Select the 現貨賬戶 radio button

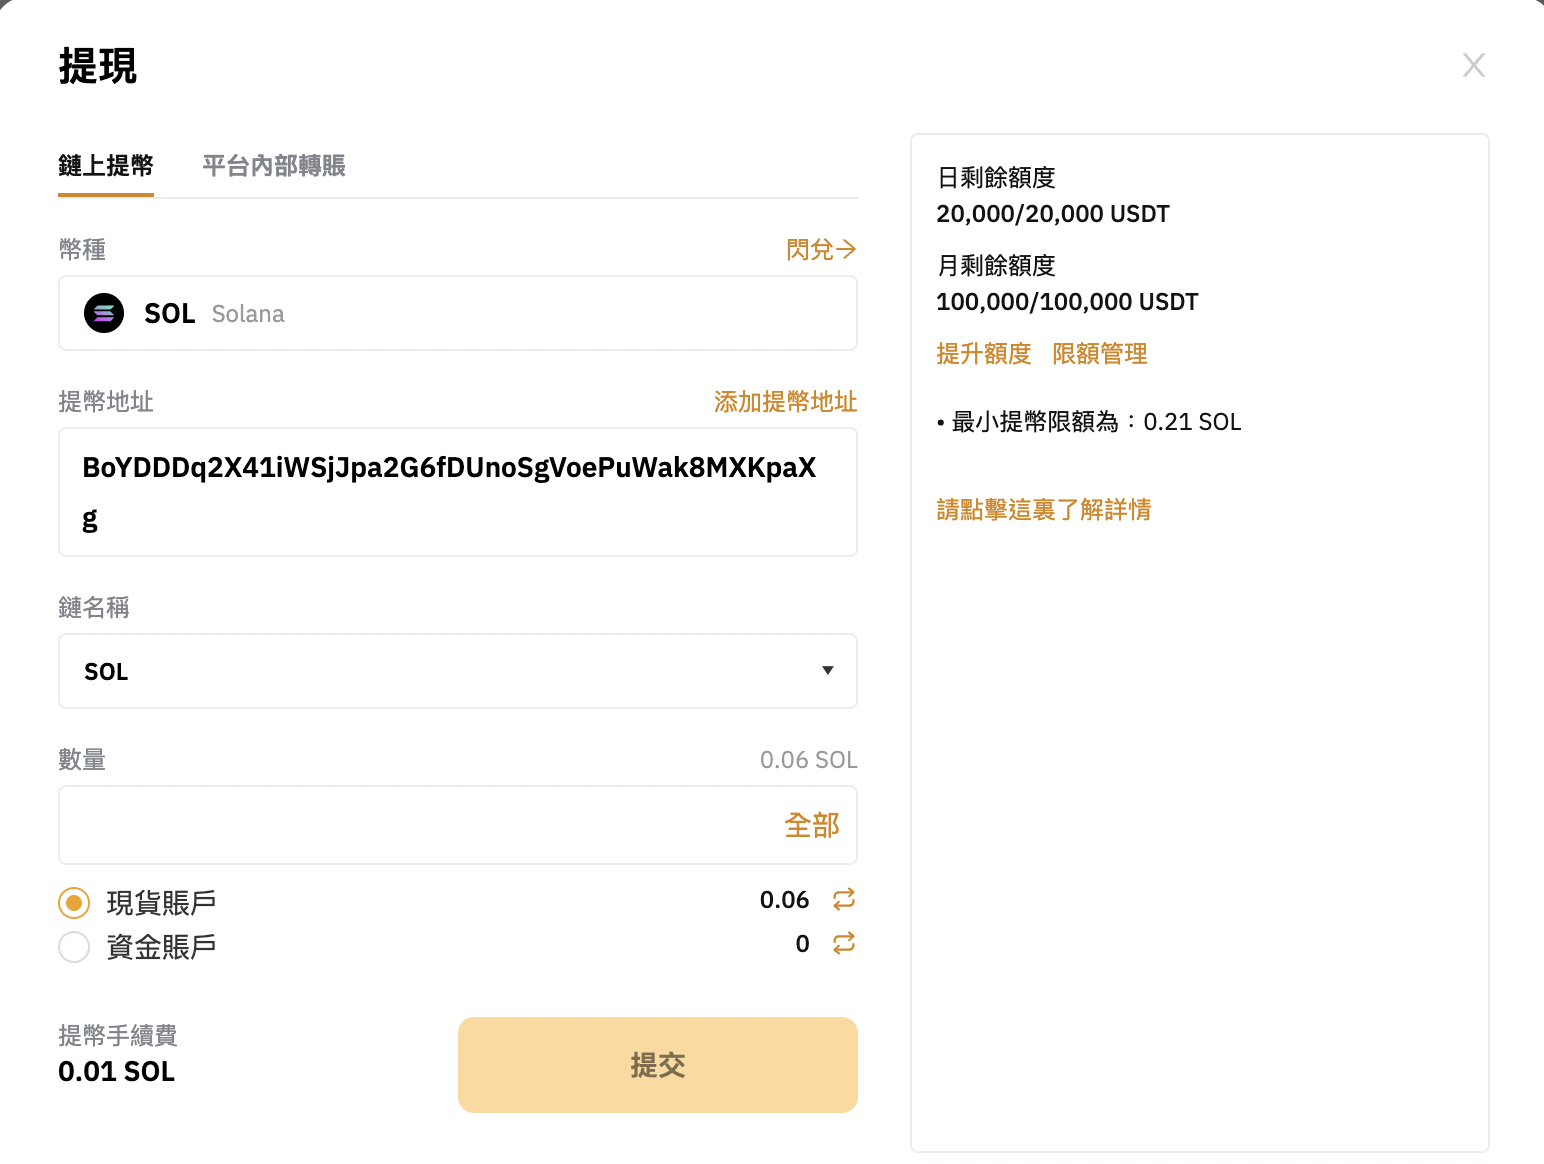[73, 902]
